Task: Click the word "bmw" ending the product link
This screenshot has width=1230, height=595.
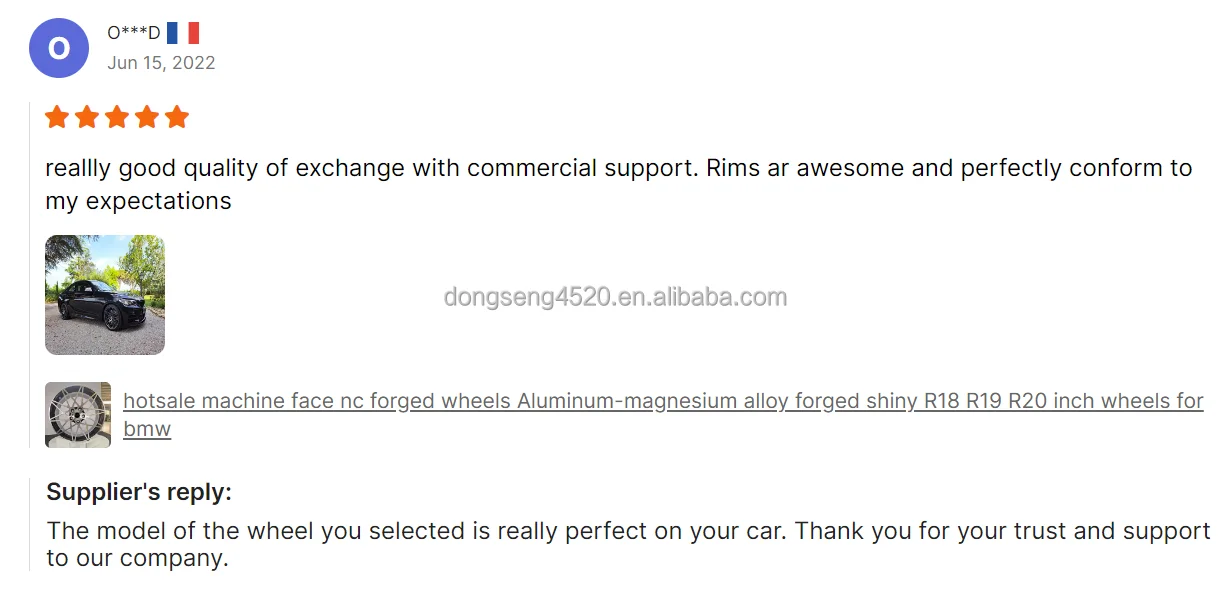Action: coord(147,429)
